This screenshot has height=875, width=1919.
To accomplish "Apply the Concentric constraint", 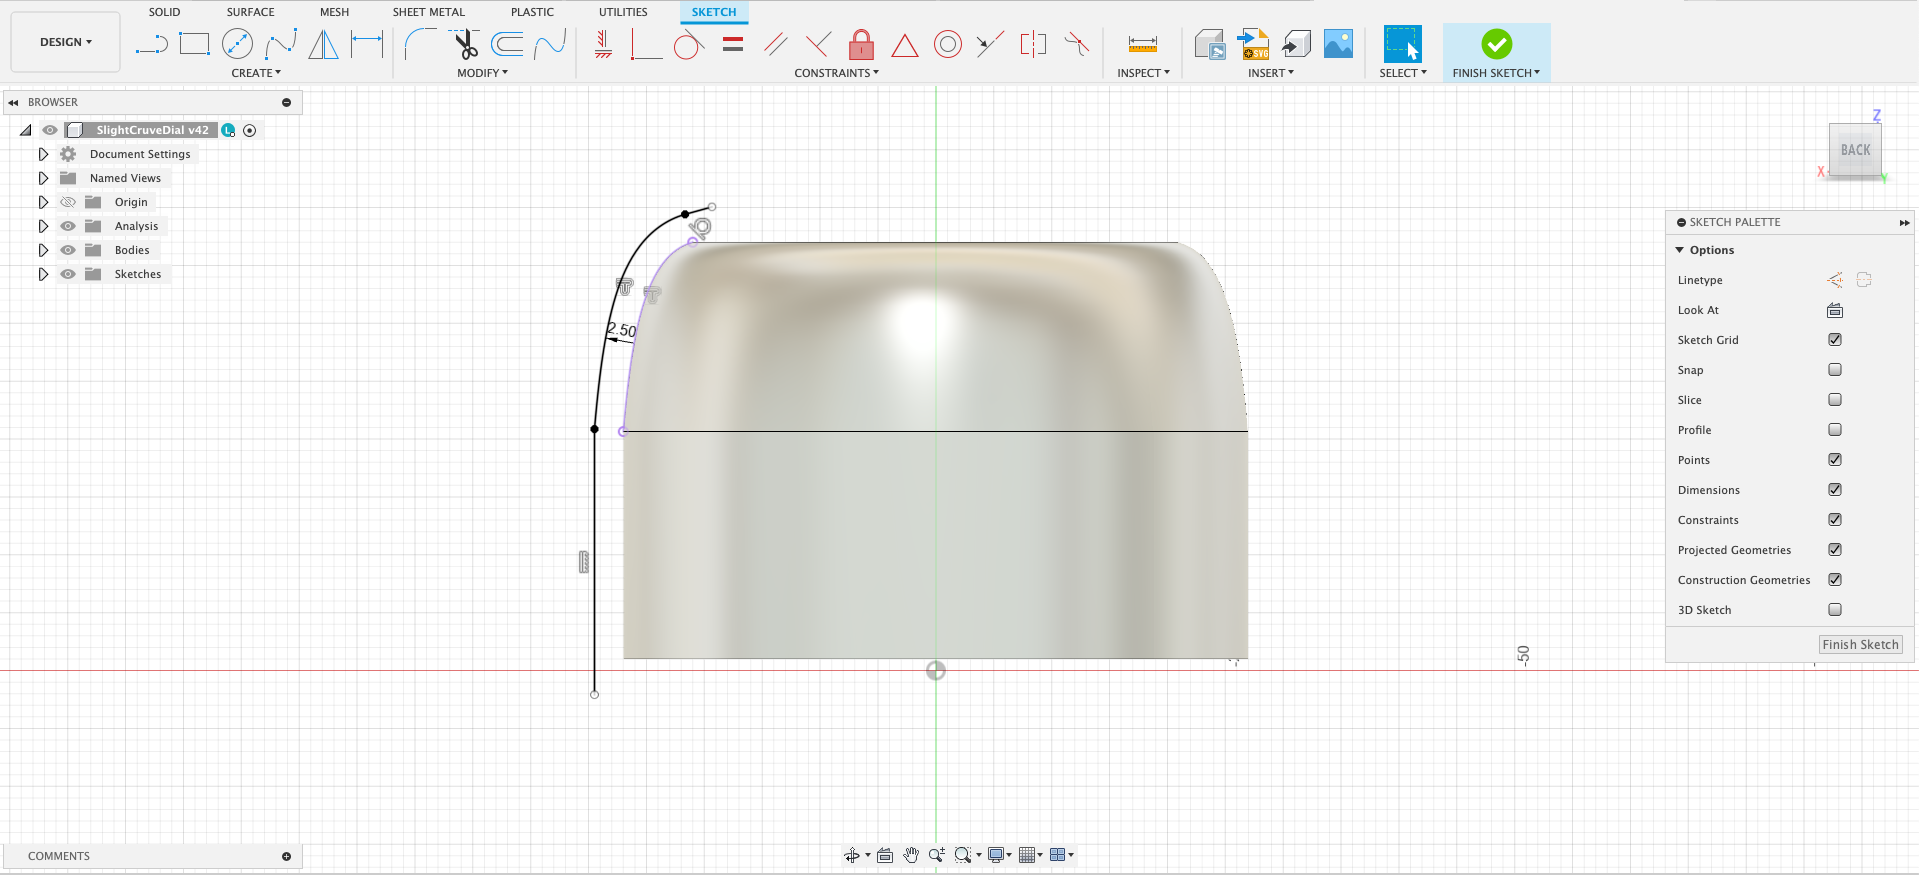I will [947, 44].
